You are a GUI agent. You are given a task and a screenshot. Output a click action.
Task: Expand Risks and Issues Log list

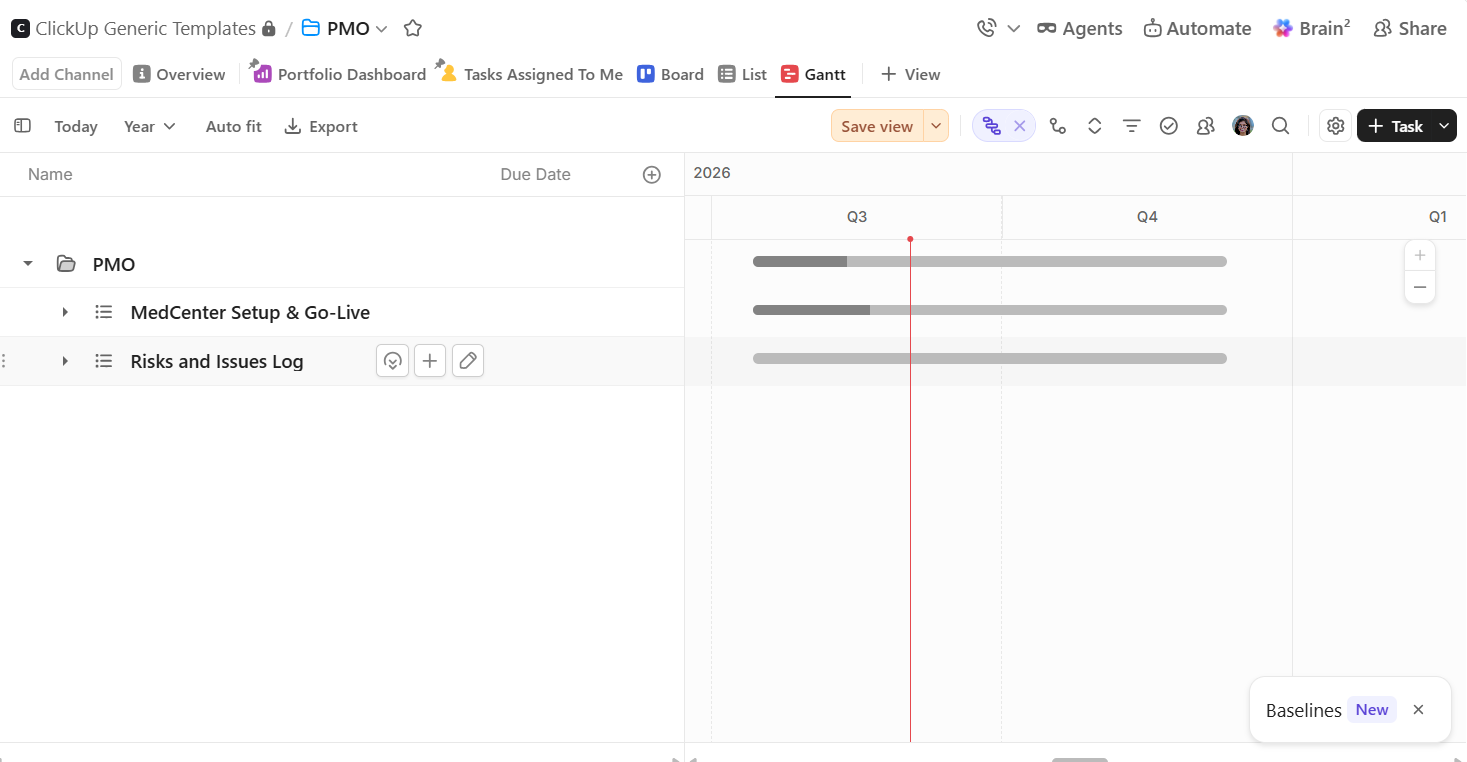click(x=65, y=361)
